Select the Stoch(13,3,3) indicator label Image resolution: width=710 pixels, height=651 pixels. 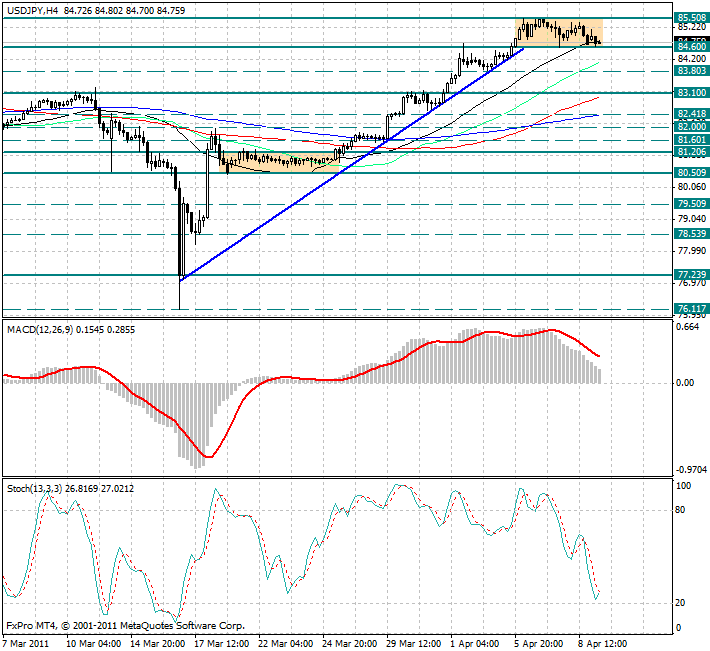(35, 487)
